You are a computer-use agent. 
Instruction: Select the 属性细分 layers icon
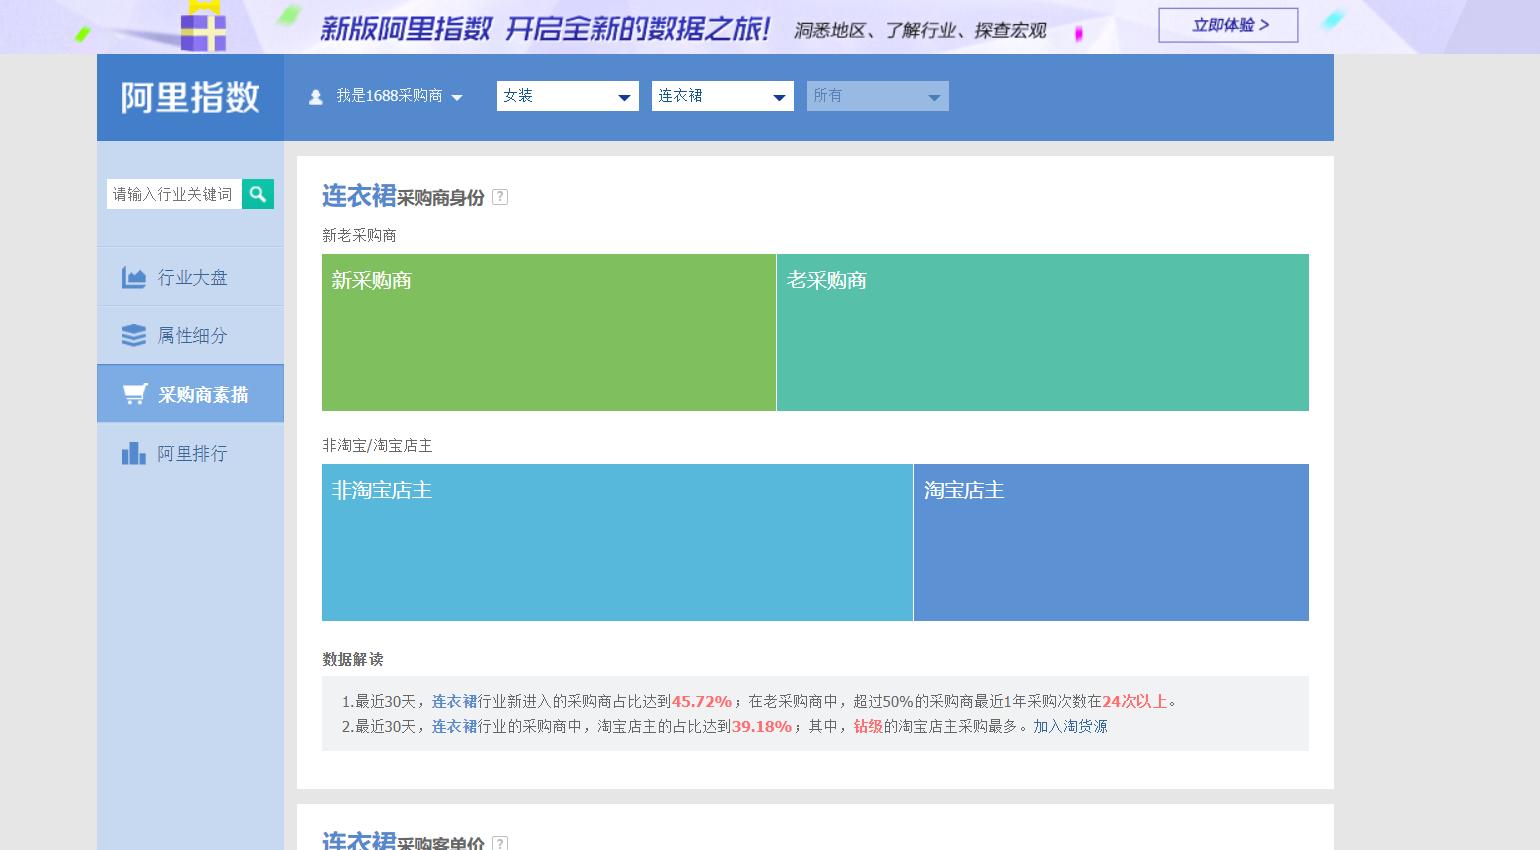pyautogui.click(x=134, y=335)
